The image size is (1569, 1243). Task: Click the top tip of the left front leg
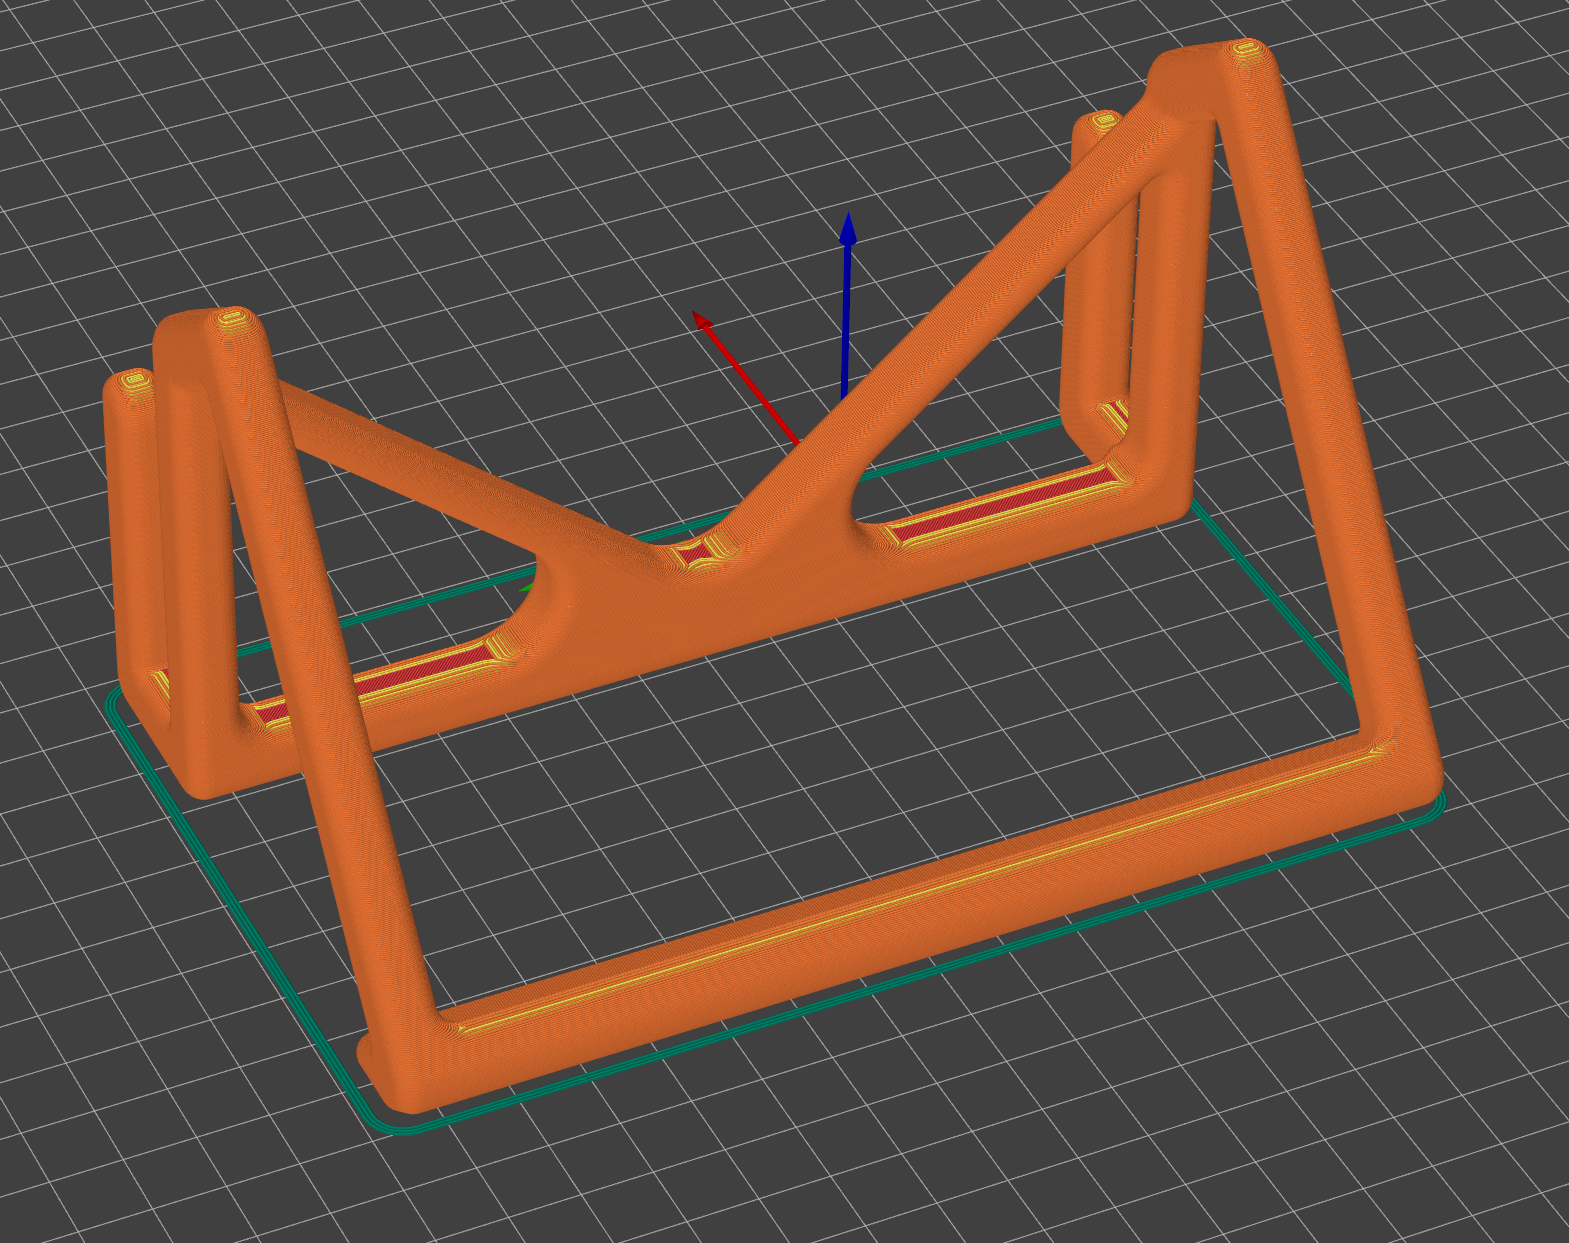[232, 319]
